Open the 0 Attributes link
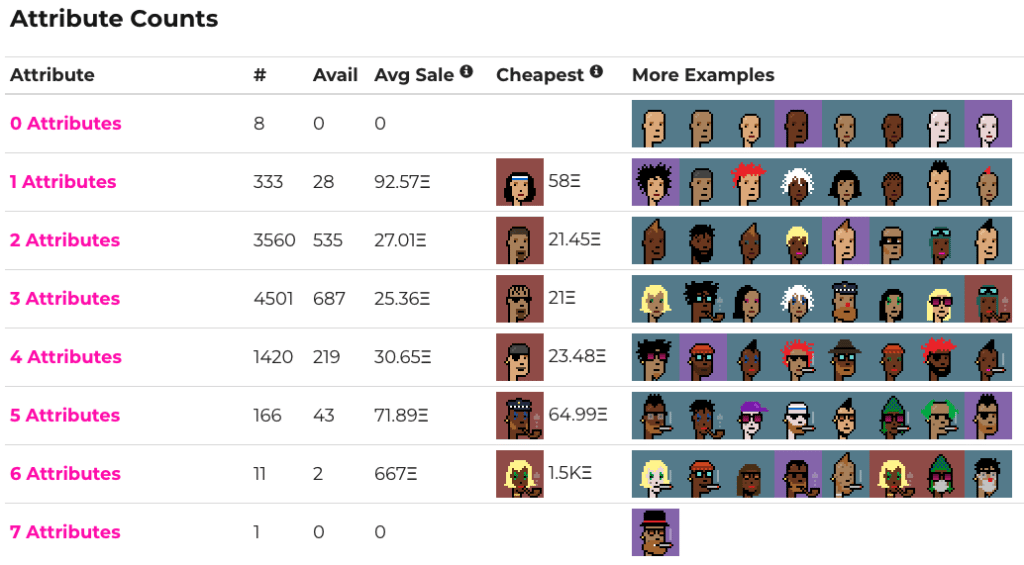Screen dimensions: 1024x565 coord(66,123)
